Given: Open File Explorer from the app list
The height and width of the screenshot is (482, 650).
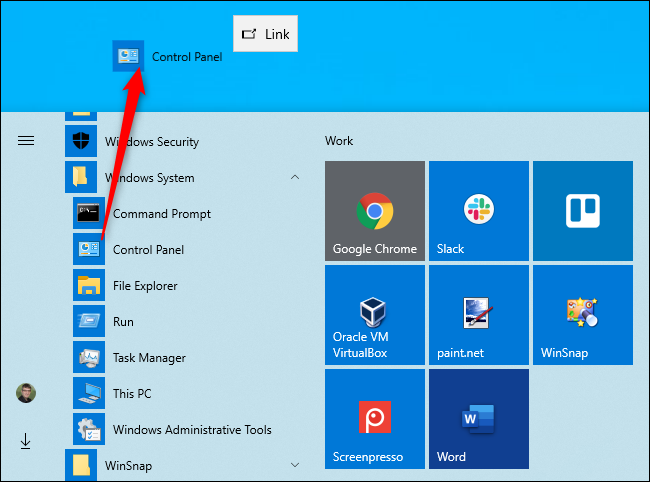Looking at the screenshot, I should (x=145, y=286).
